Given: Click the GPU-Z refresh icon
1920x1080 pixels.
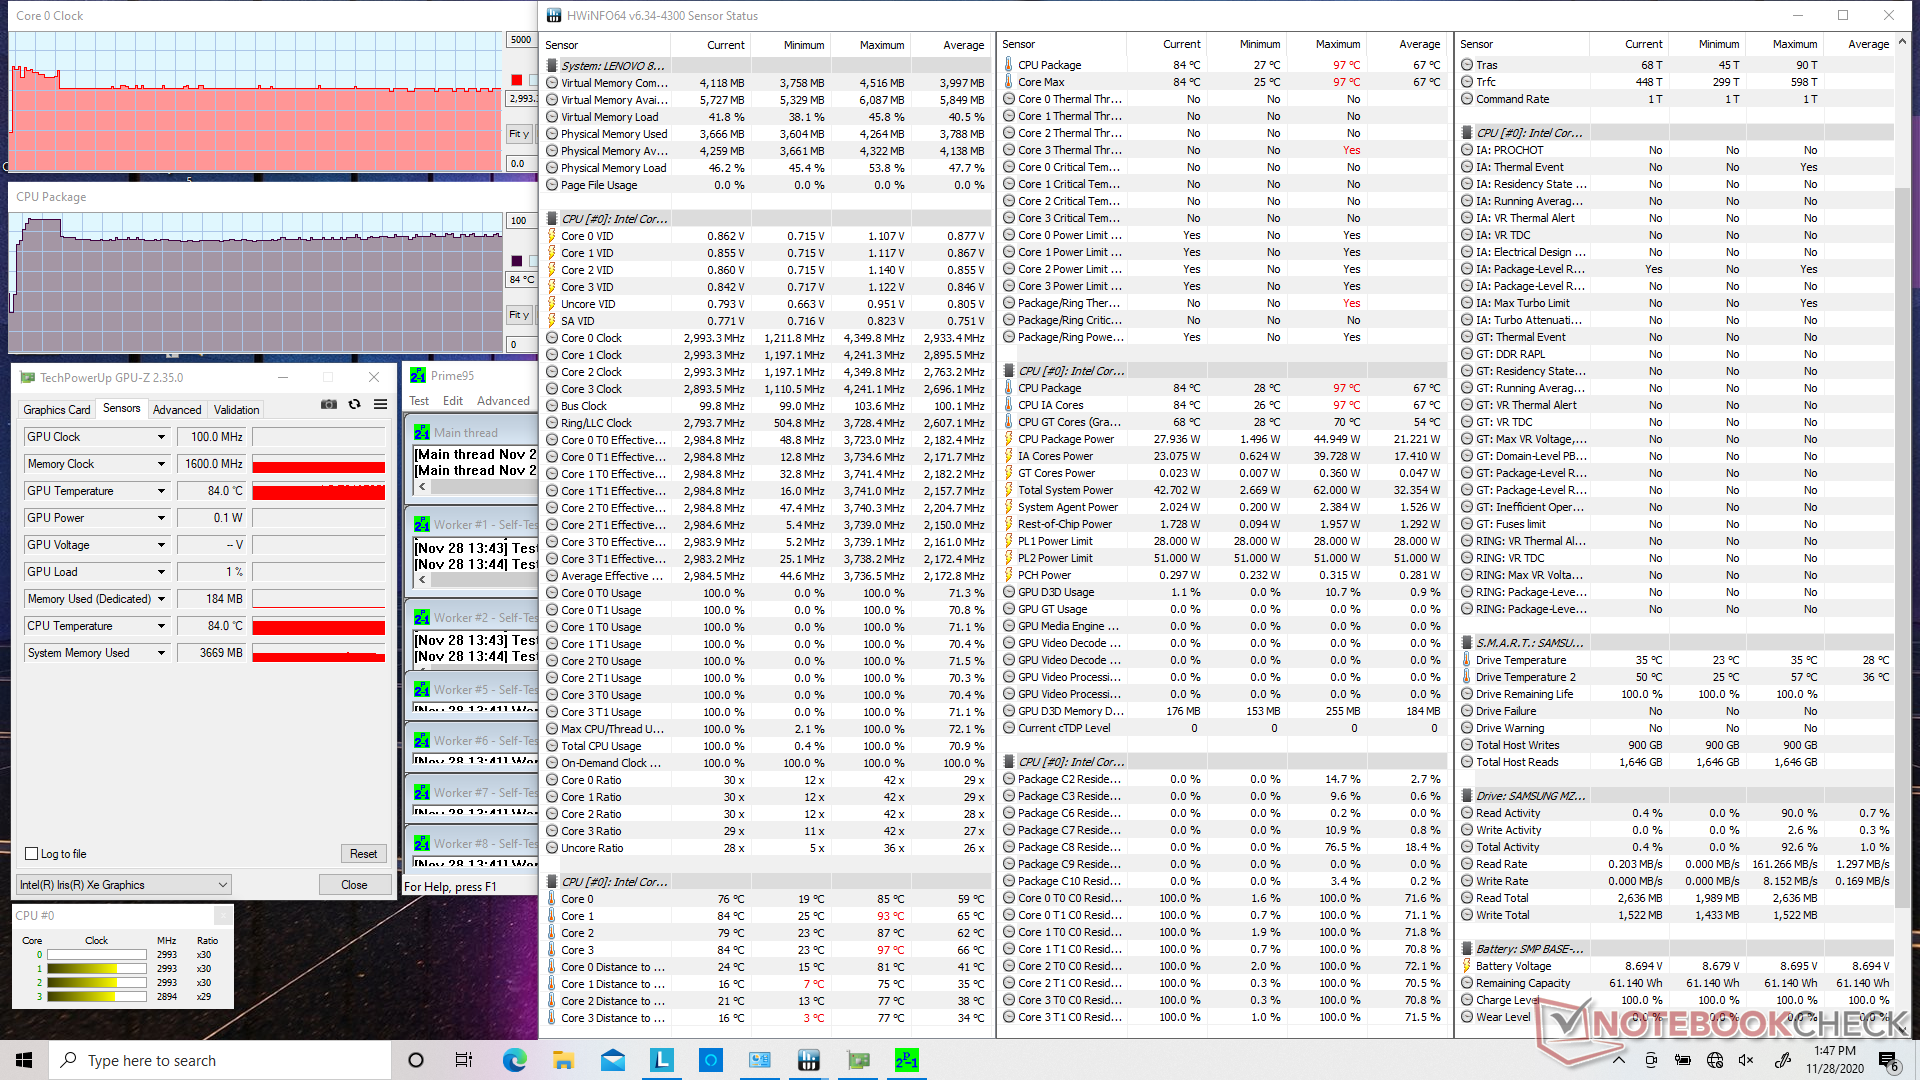Looking at the screenshot, I should (354, 405).
